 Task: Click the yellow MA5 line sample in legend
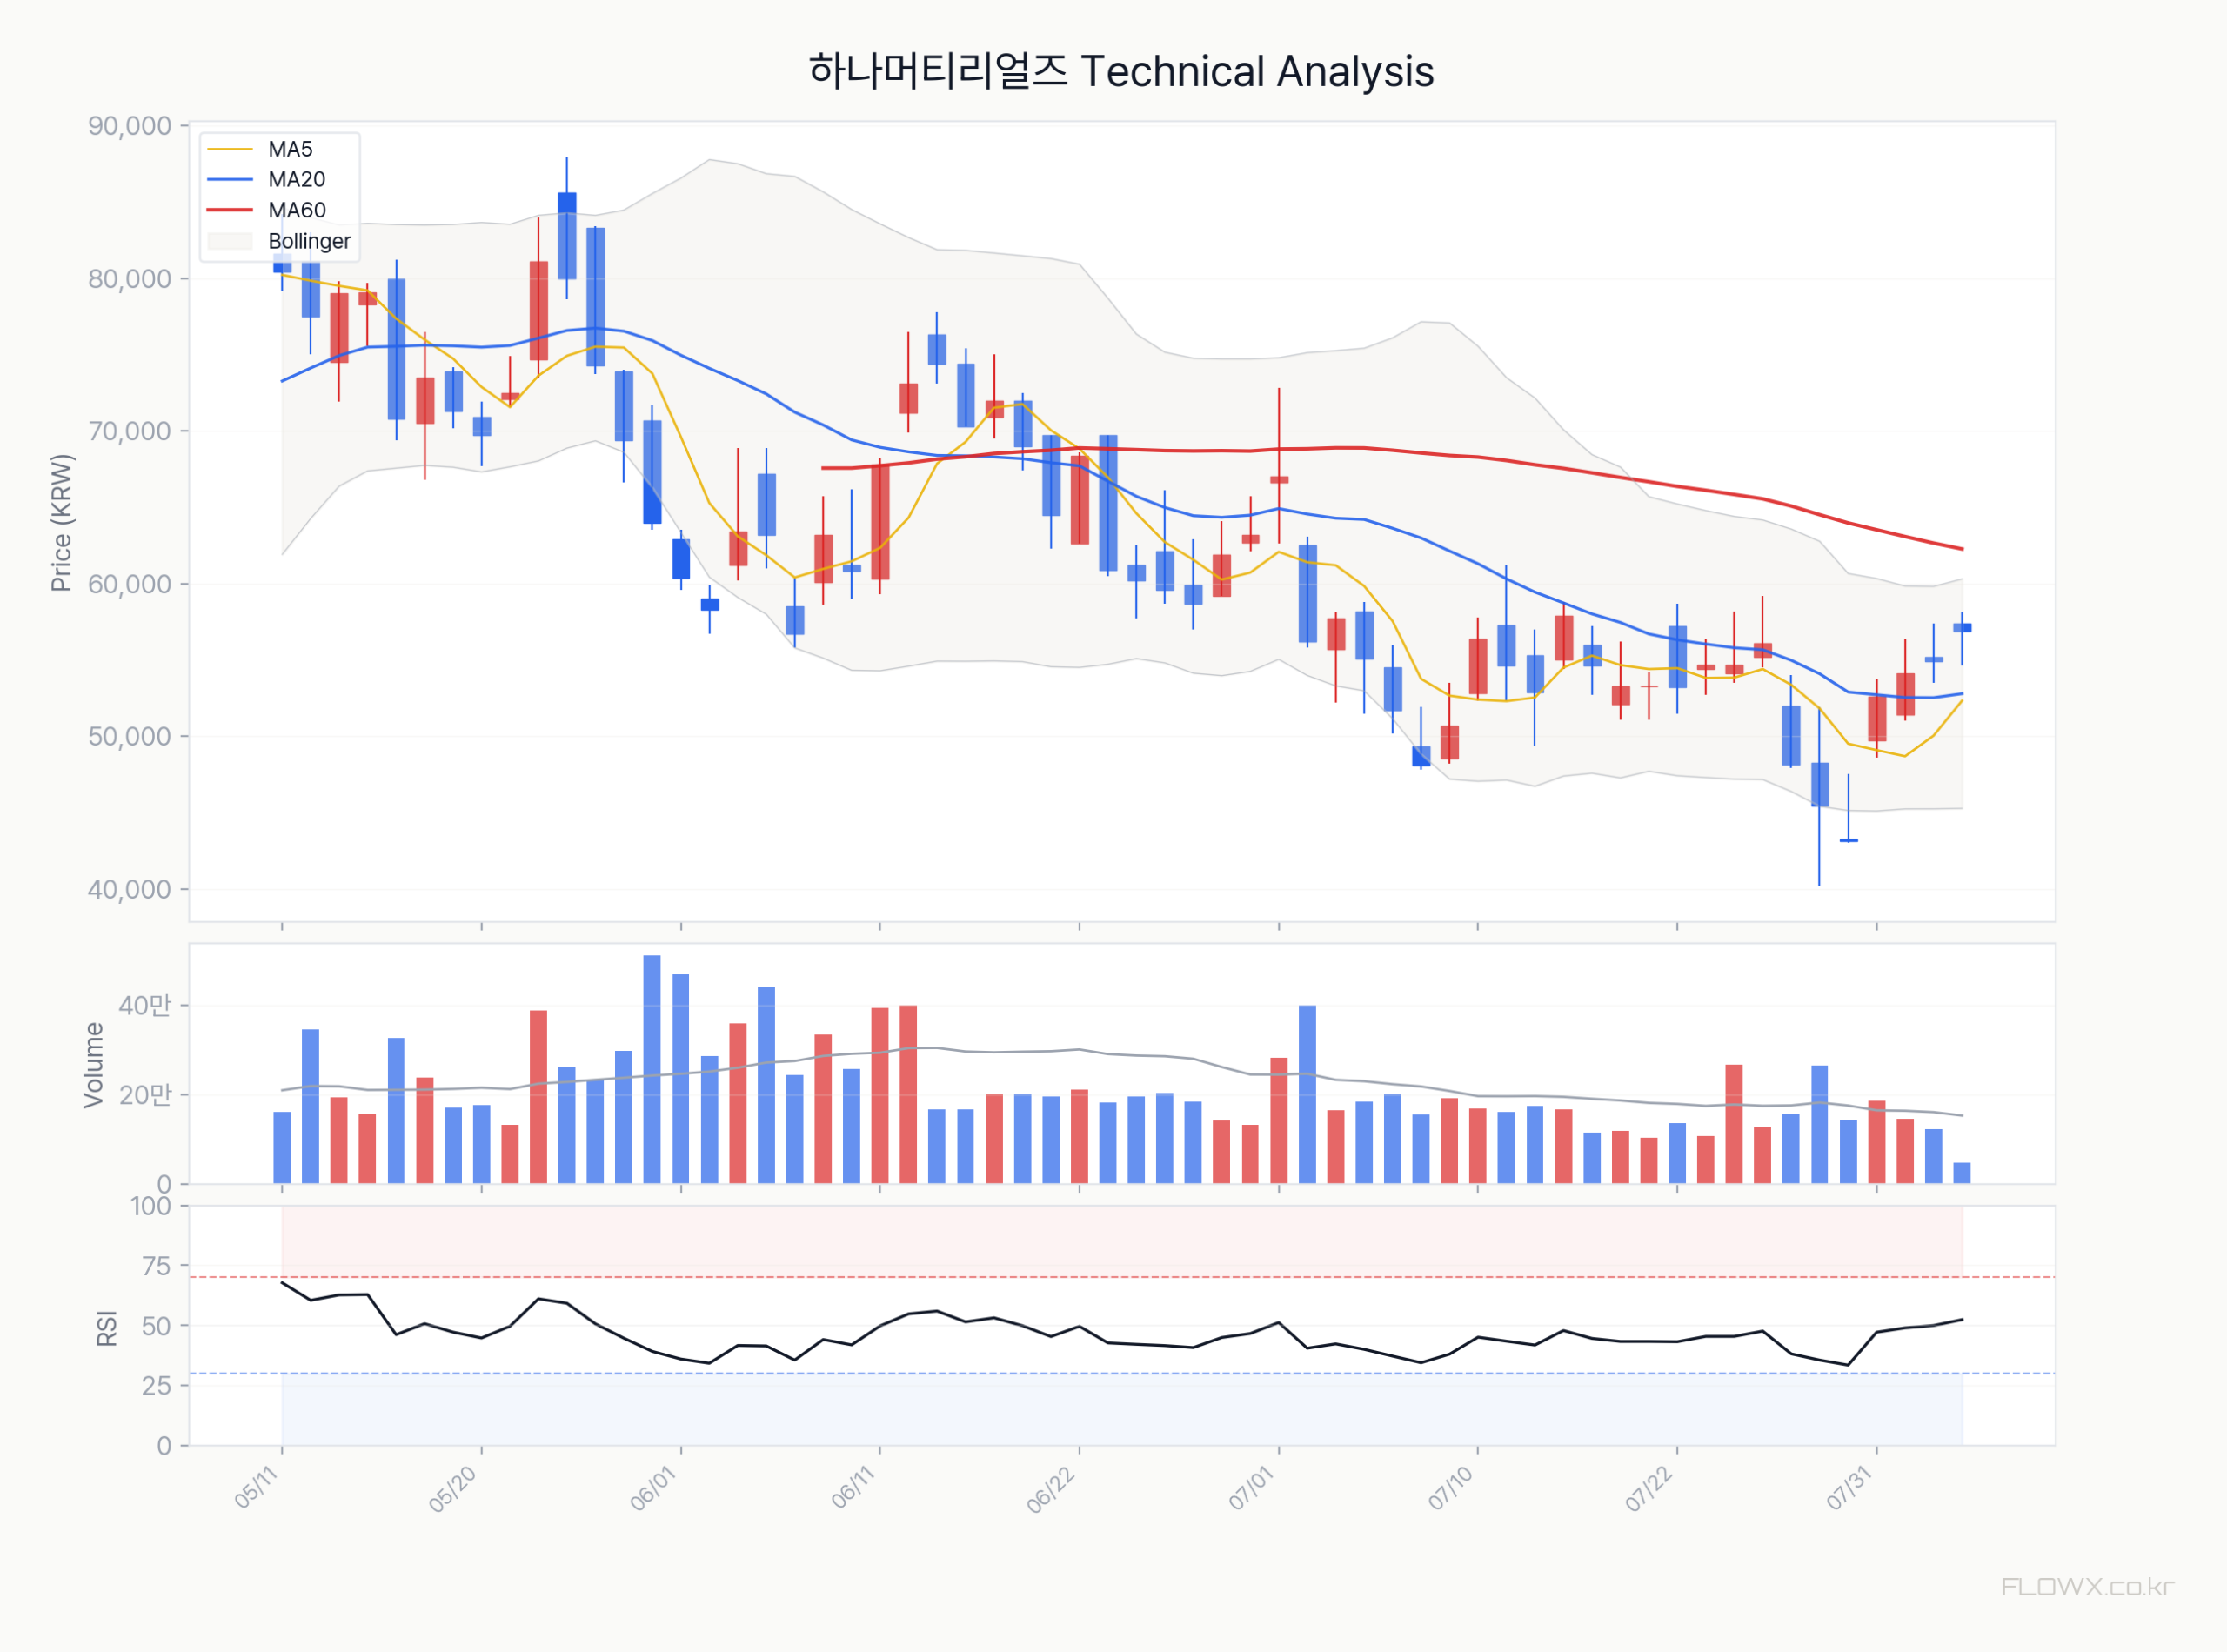(230, 149)
